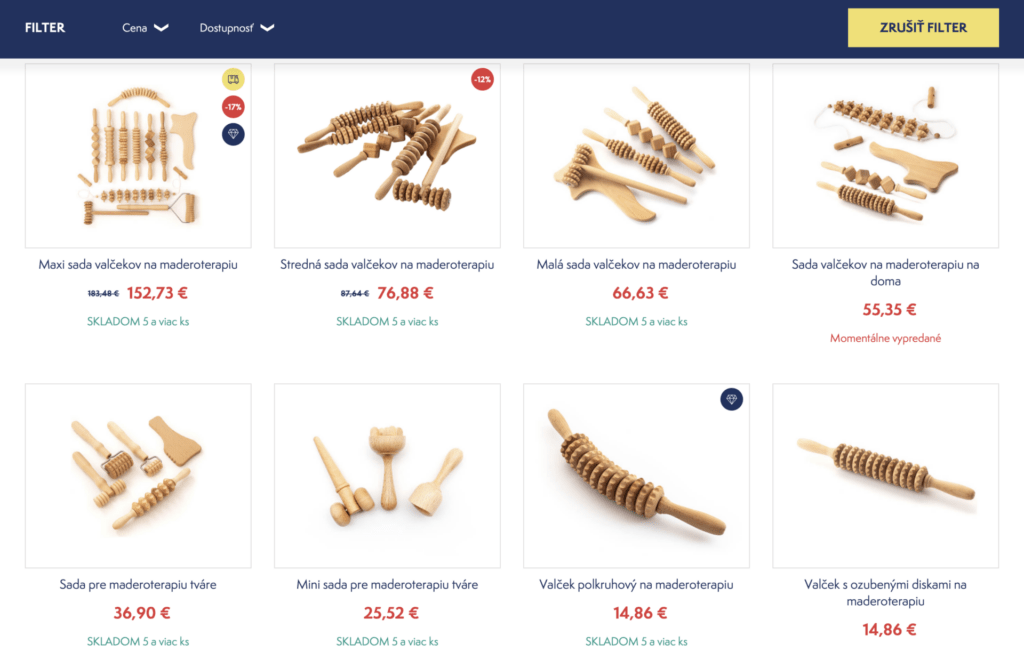Select the Stredná sada product image

click(387, 155)
